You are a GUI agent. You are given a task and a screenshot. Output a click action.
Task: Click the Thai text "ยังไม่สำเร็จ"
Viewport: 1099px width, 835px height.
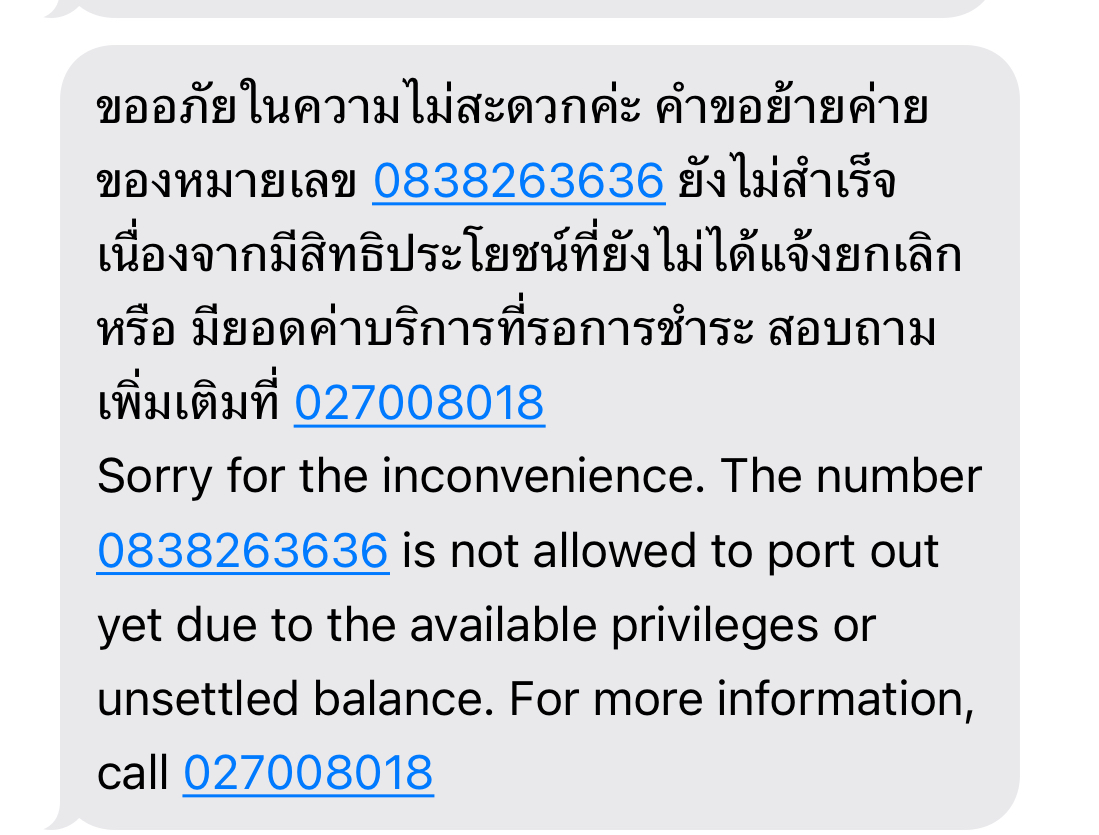(788, 182)
